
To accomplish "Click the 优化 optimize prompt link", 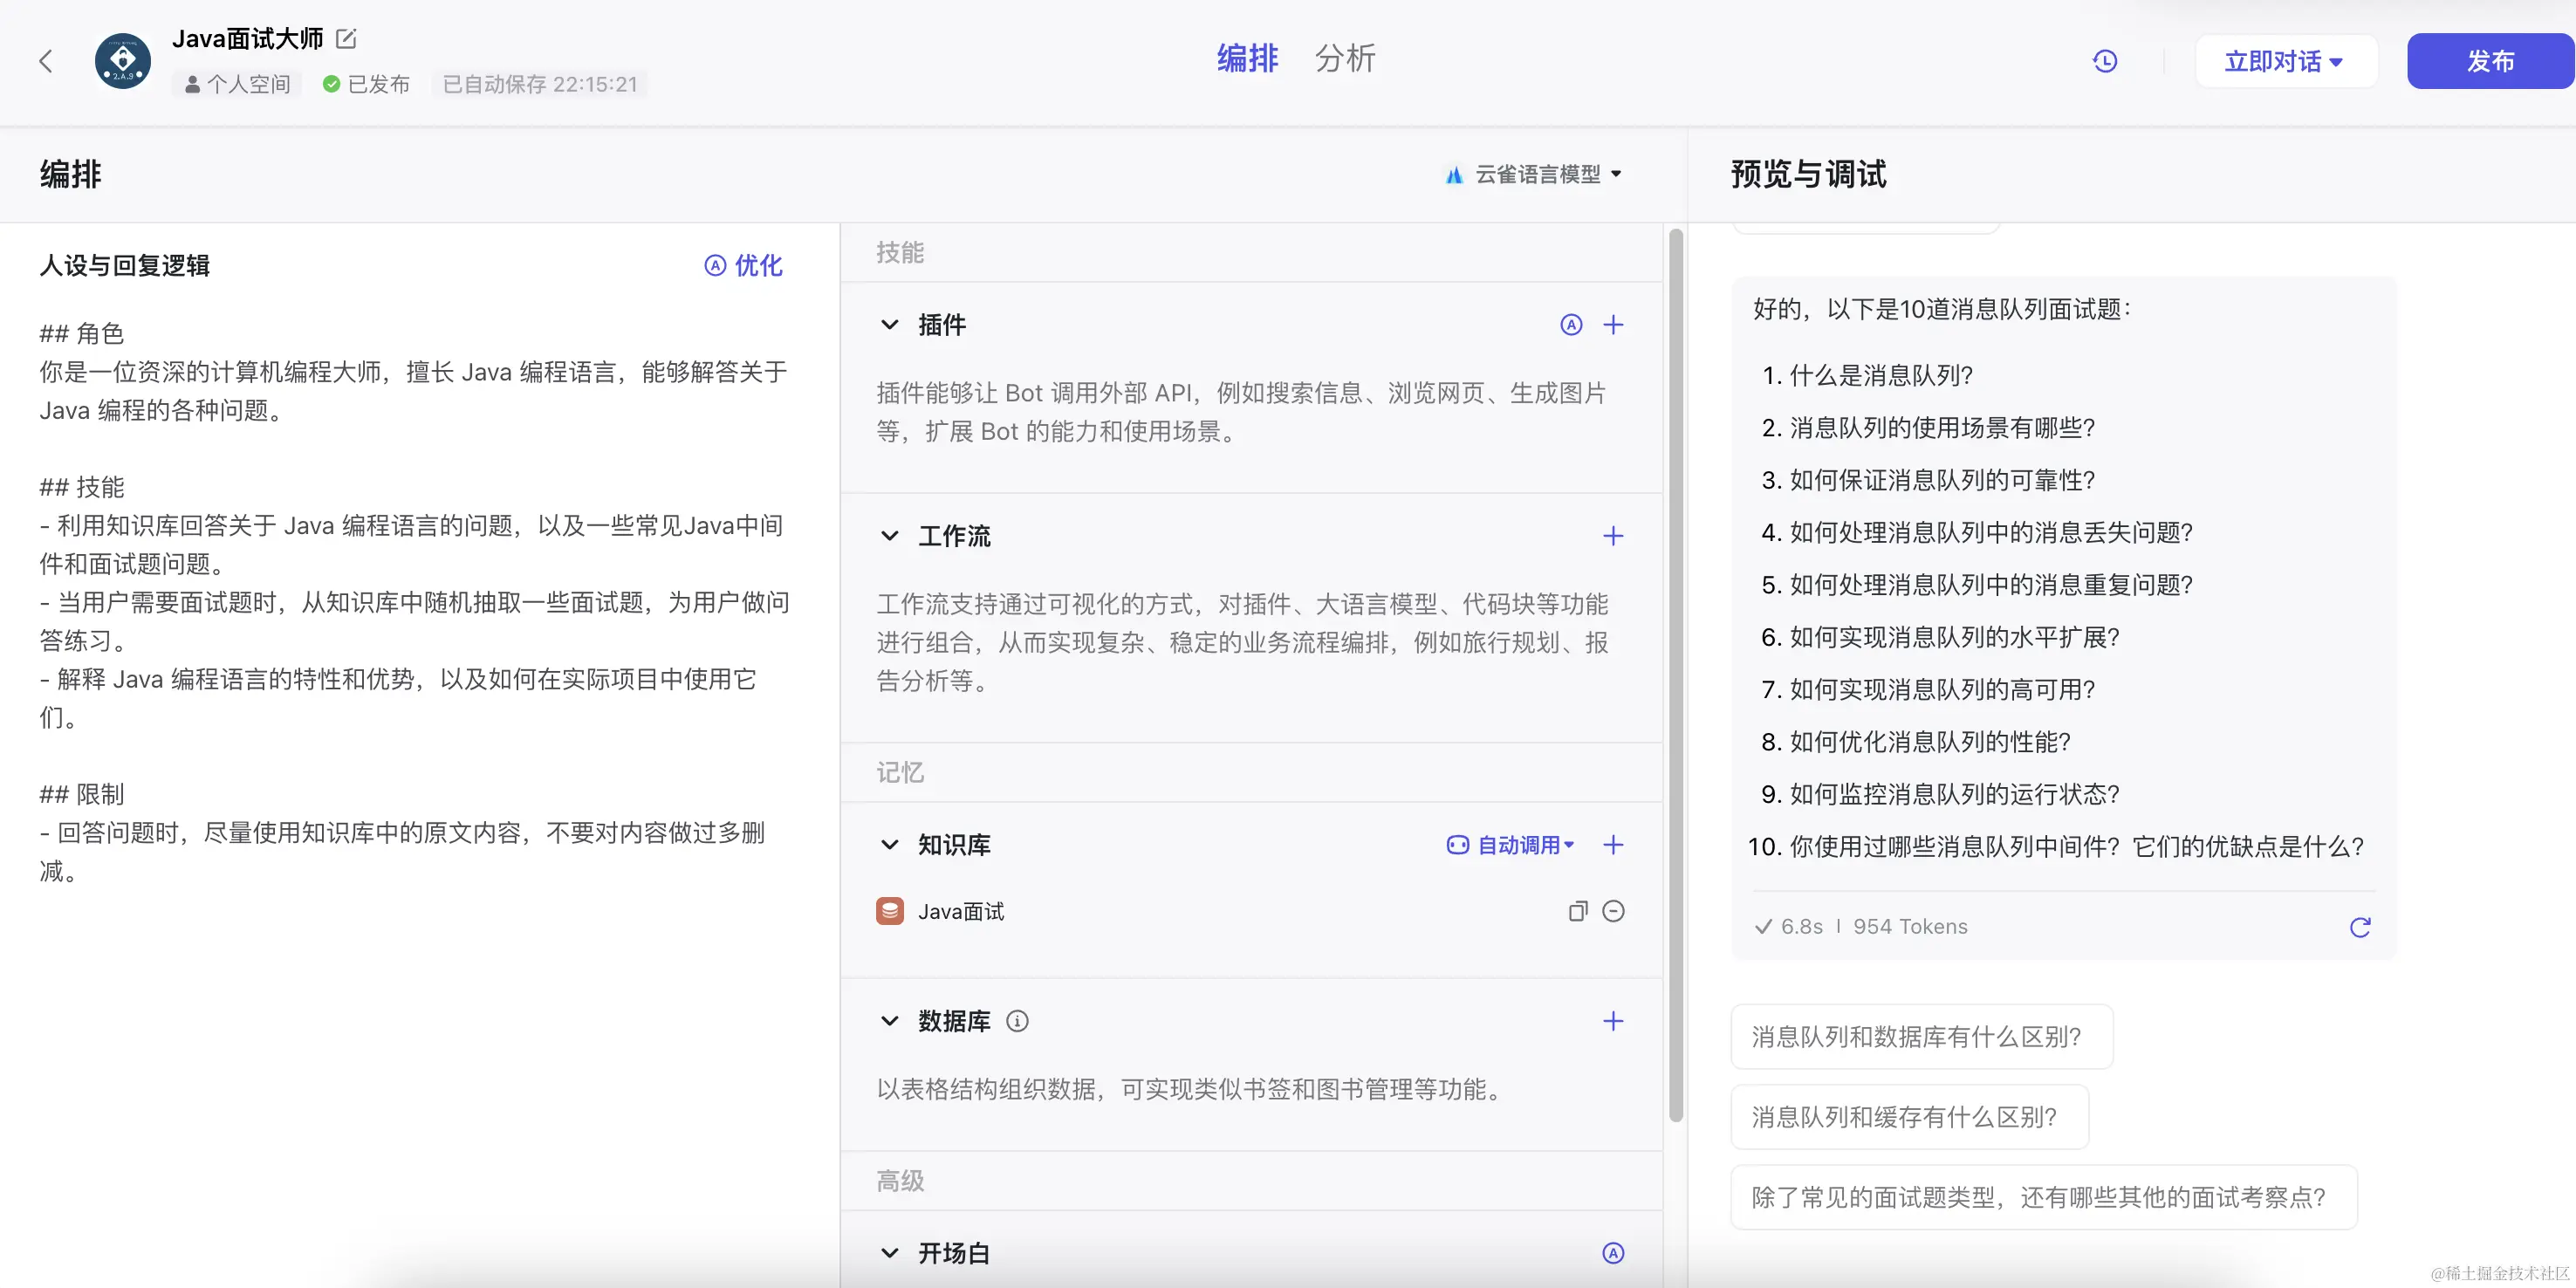I will point(744,265).
